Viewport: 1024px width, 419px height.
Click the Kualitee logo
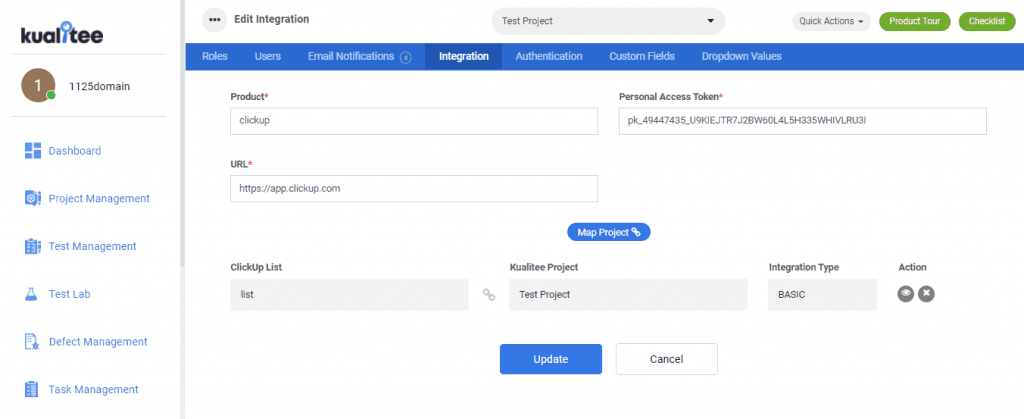[x=61, y=34]
